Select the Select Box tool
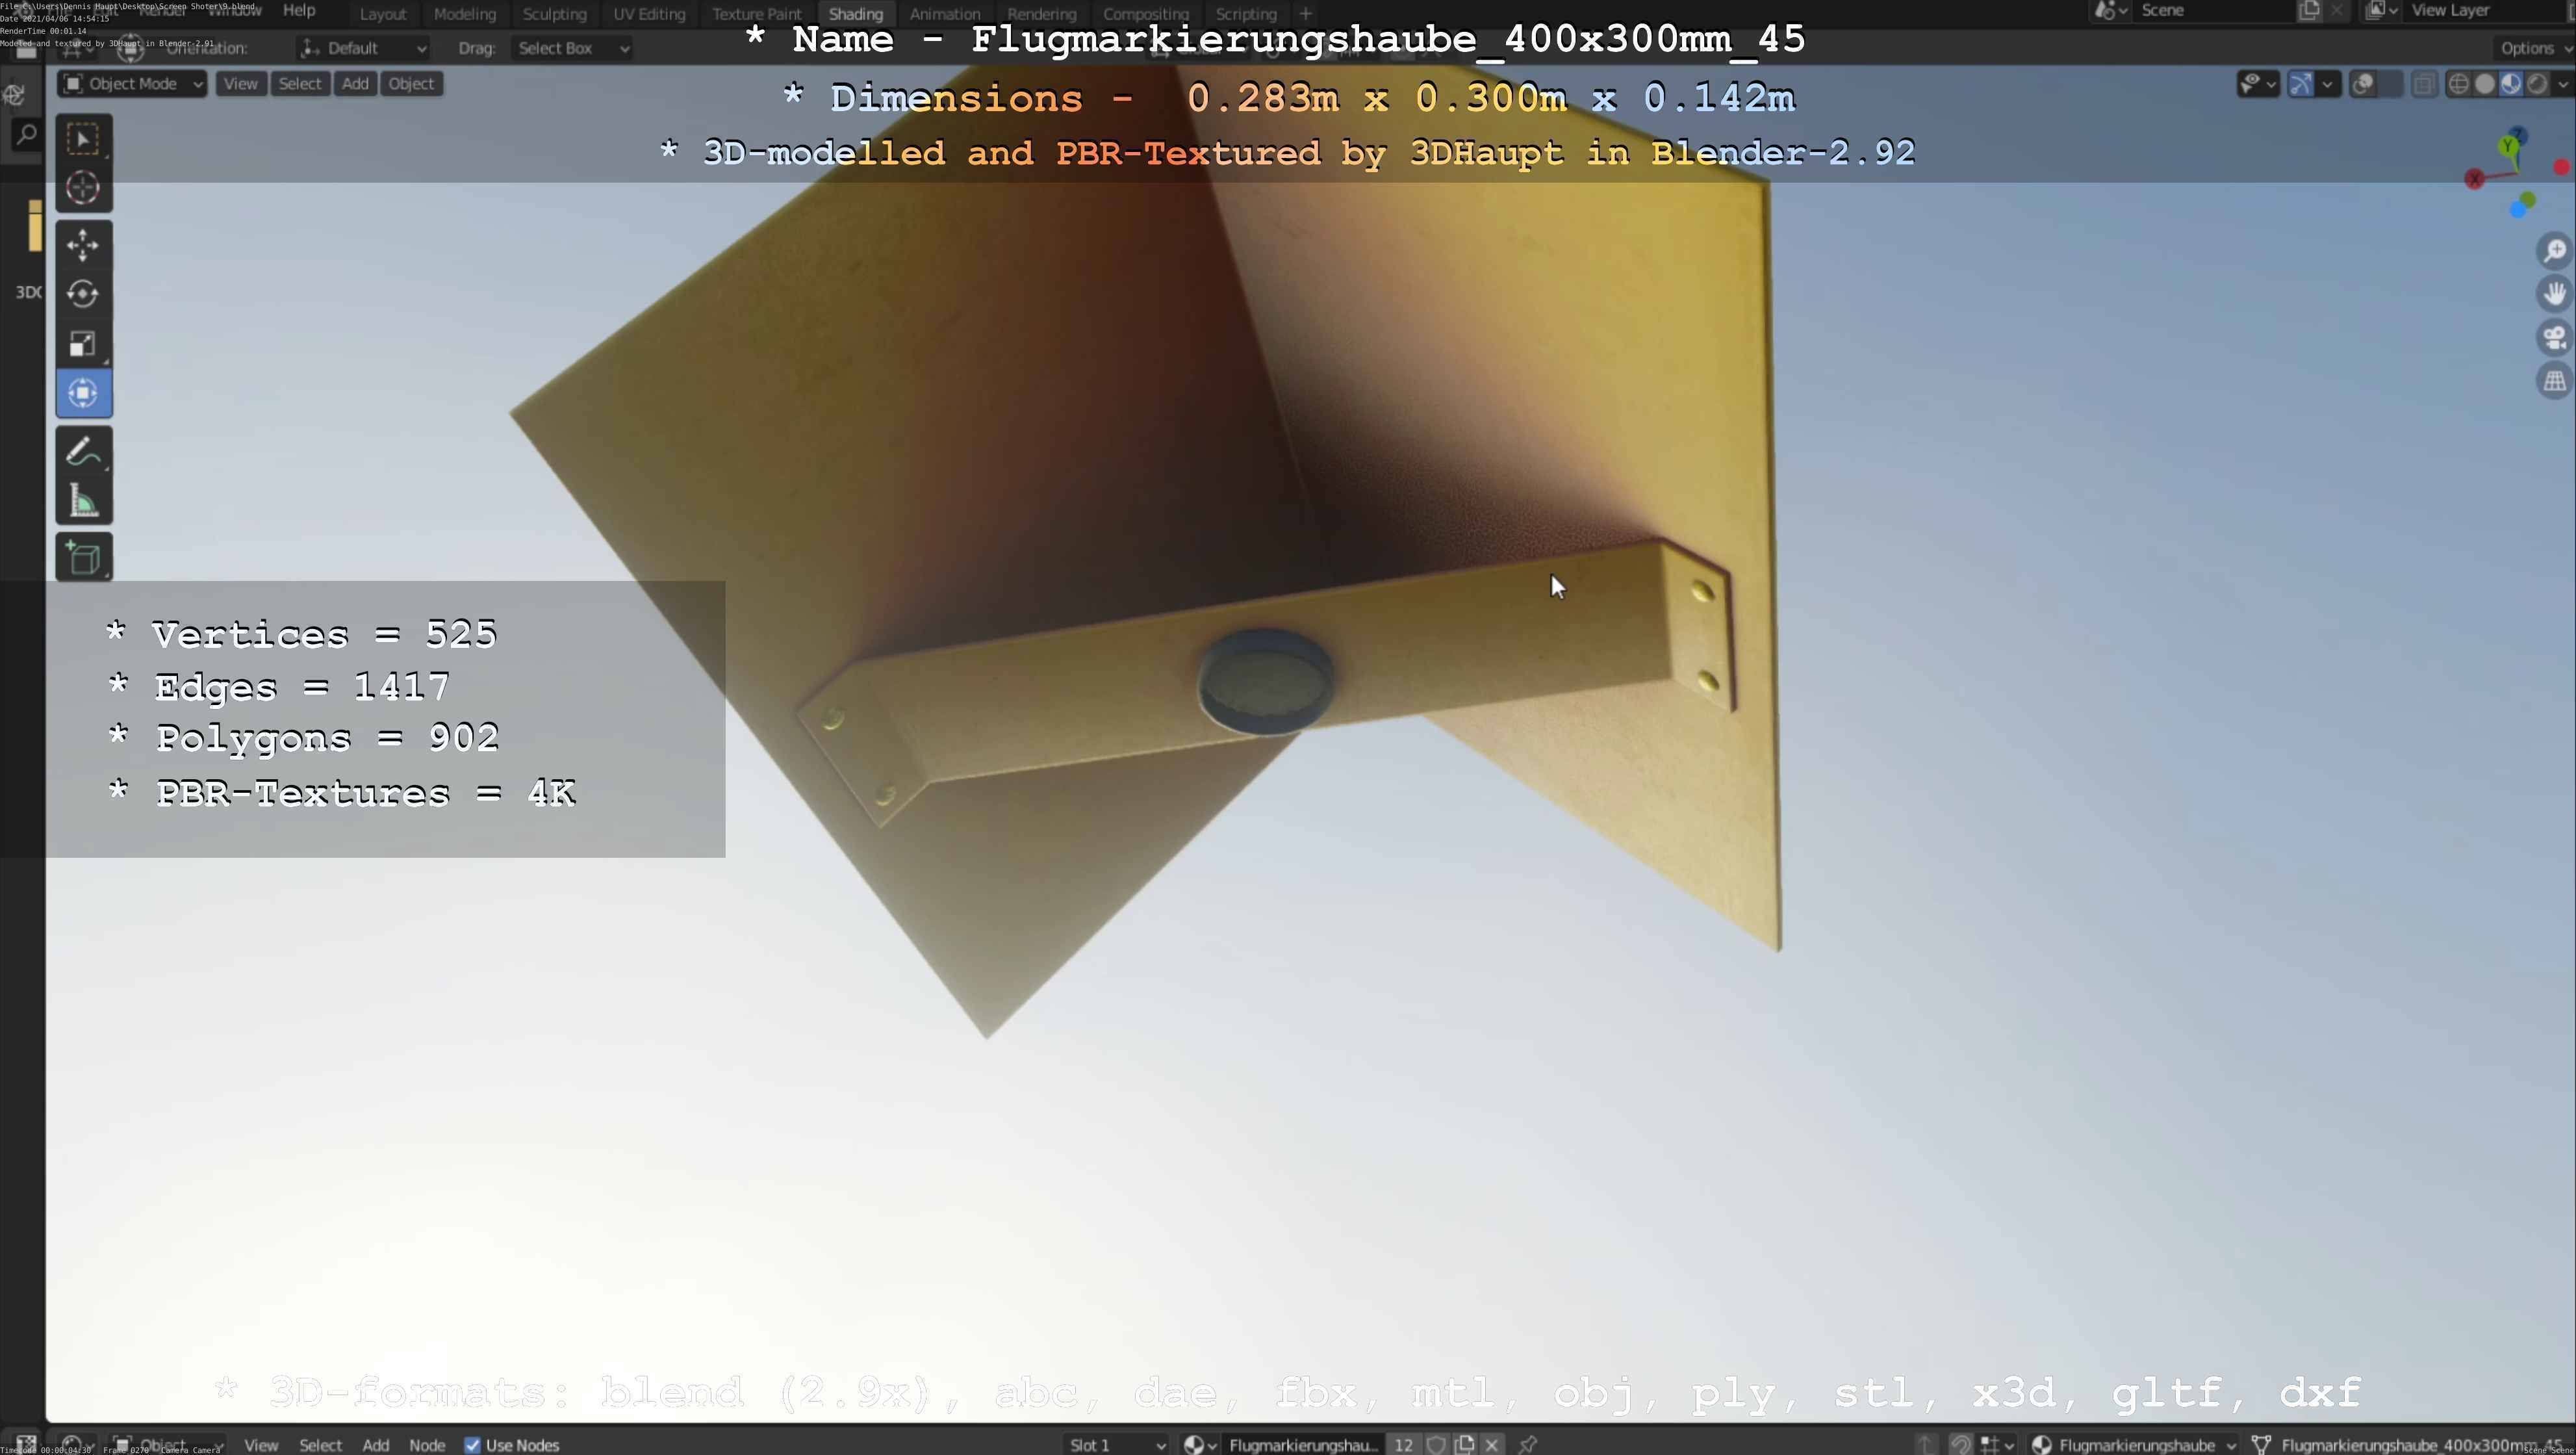Viewport: 2576px width, 1455px height. [x=83, y=138]
